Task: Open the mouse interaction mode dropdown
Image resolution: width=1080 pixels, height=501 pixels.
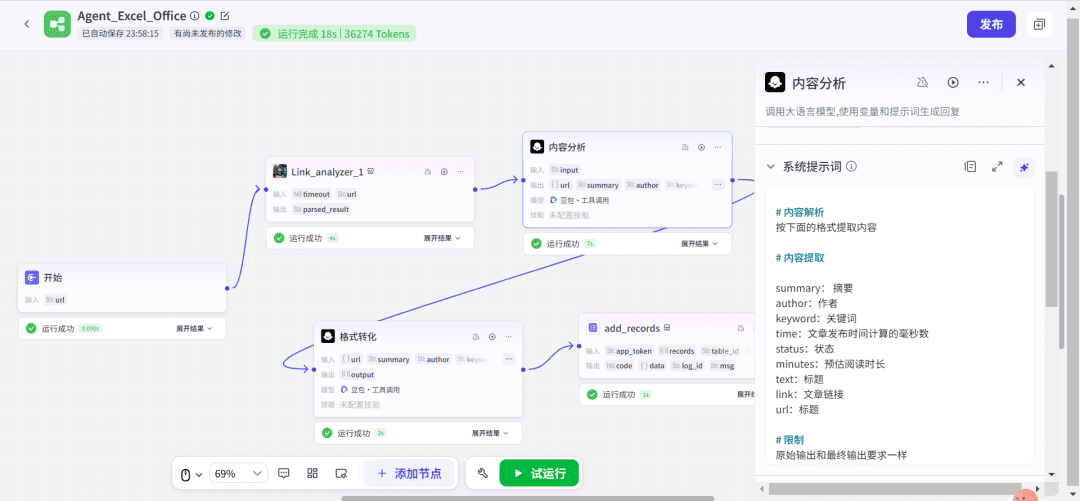Action: tap(190, 473)
